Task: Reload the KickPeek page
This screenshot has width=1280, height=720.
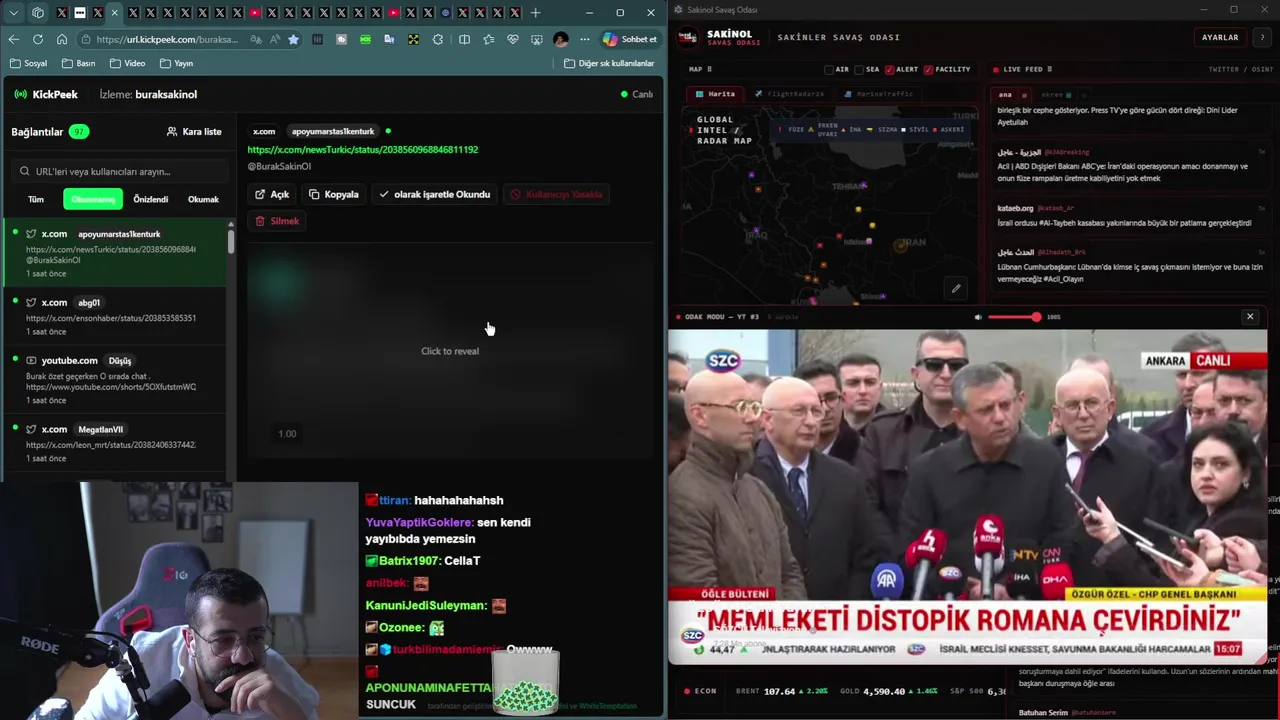Action: coord(37,39)
